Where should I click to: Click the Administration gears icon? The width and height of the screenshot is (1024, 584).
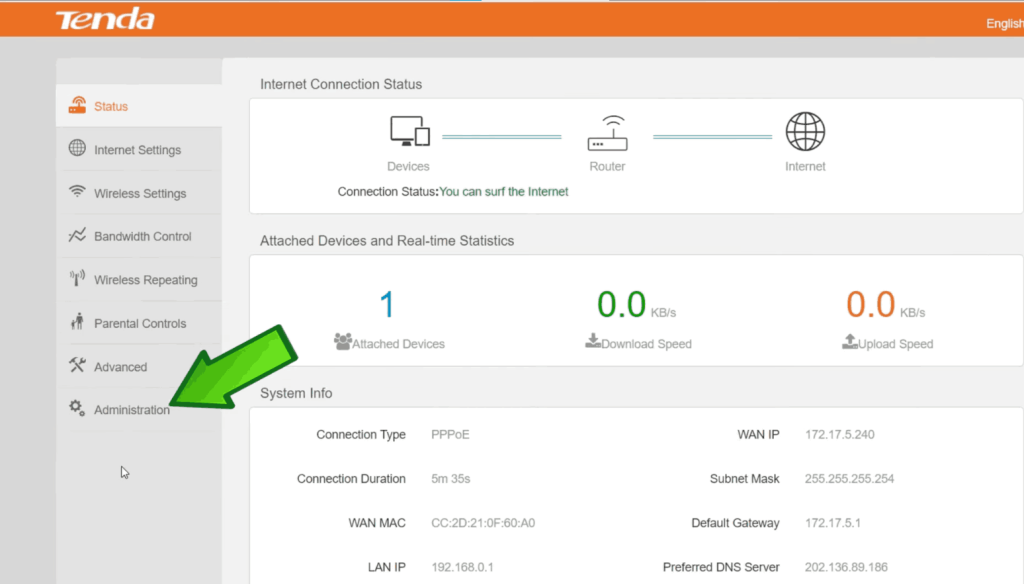(x=77, y=408)
